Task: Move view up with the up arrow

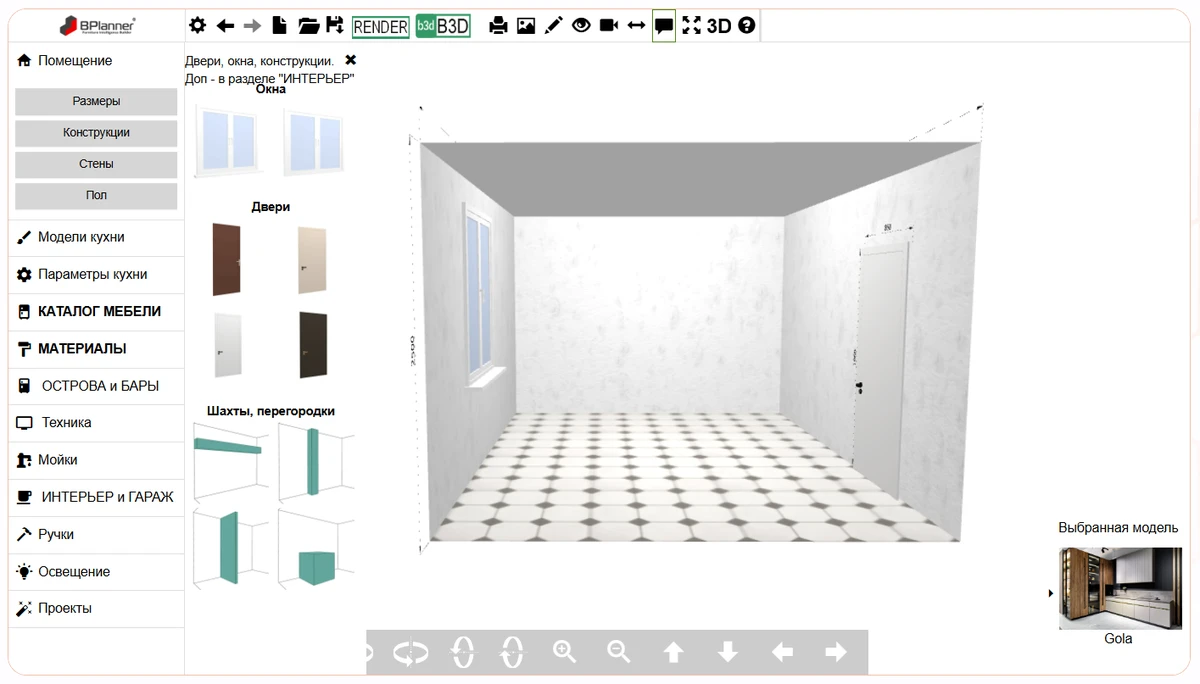Action: tap(674, 652)
